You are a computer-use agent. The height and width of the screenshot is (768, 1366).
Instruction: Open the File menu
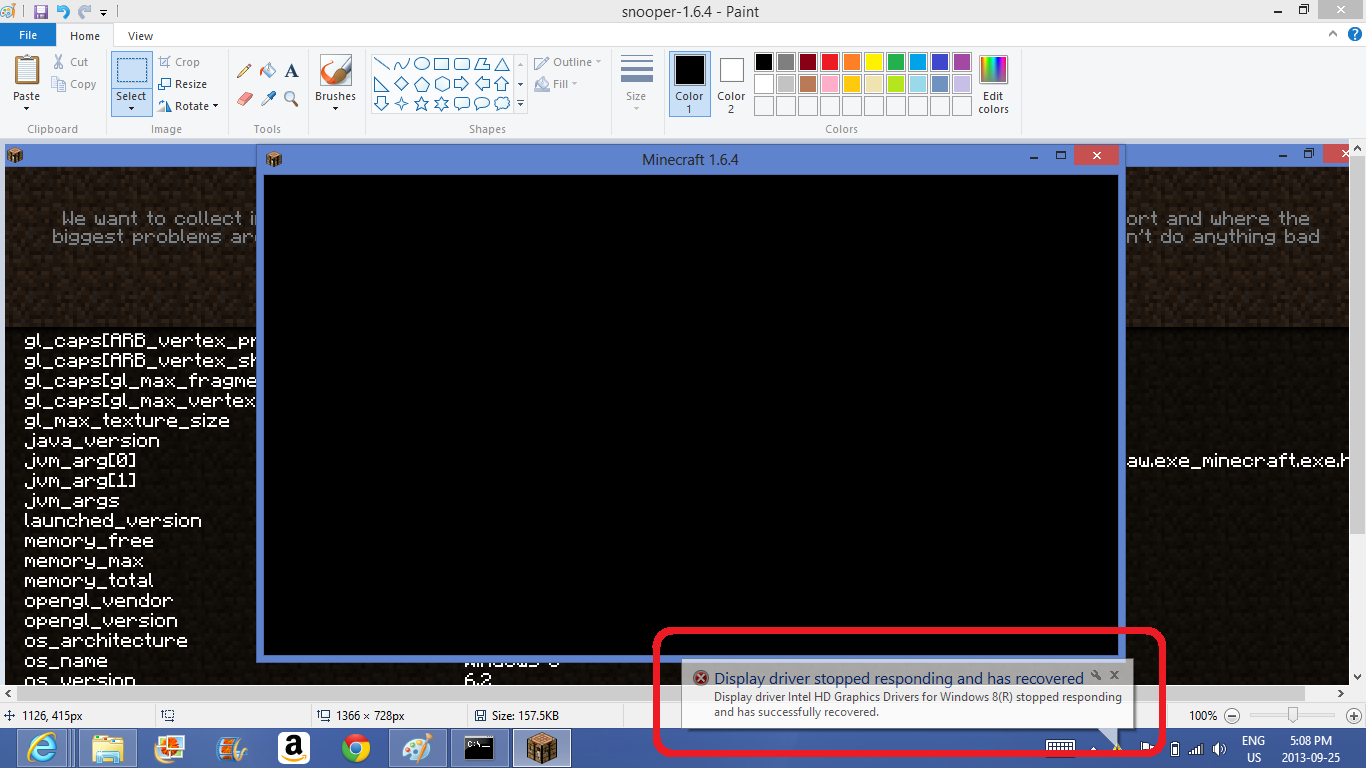click(28, 35)
